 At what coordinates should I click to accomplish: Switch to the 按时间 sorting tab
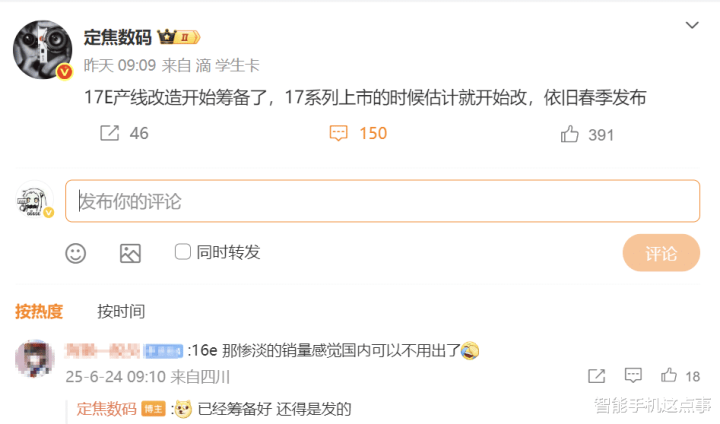[x=121, y=311]
